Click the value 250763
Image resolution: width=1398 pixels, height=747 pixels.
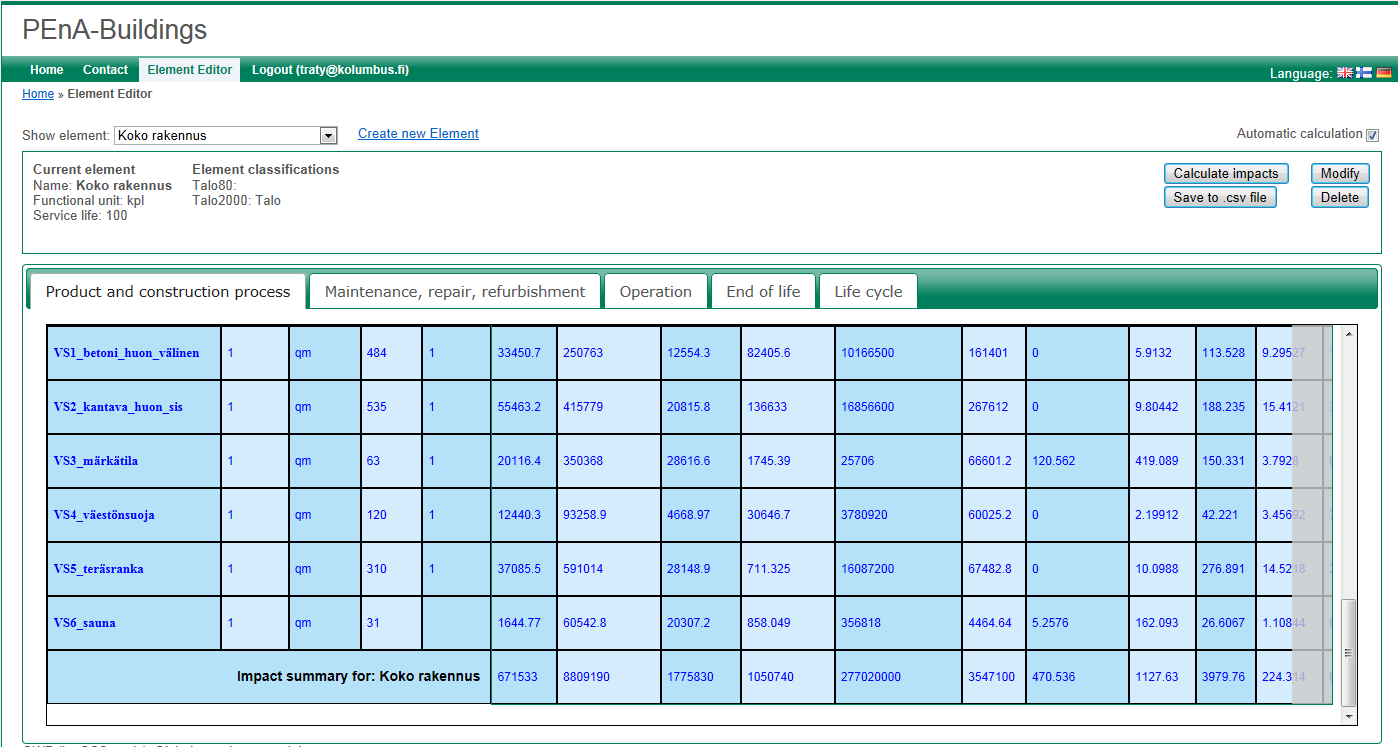583,353
